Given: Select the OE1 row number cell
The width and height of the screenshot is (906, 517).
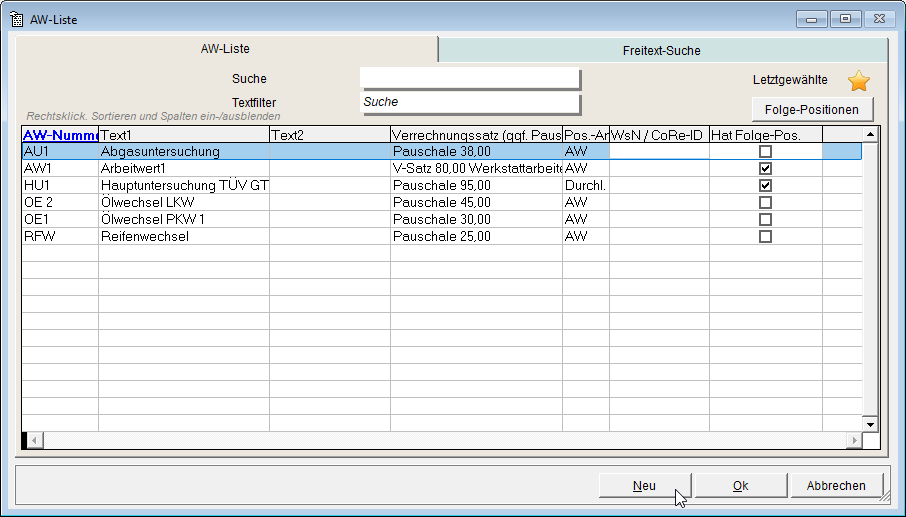Looking at the screenshot, I should pyautogui.click(x=60, y=220).
